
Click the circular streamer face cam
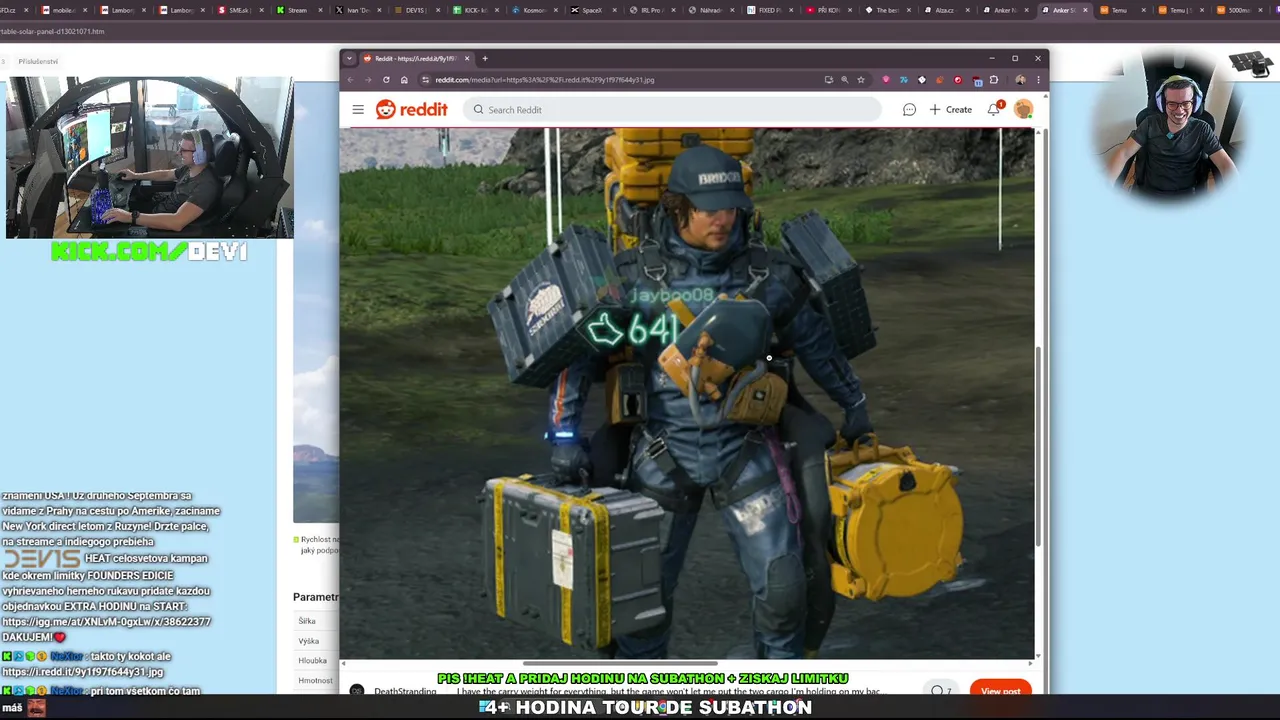[1169, 128]
